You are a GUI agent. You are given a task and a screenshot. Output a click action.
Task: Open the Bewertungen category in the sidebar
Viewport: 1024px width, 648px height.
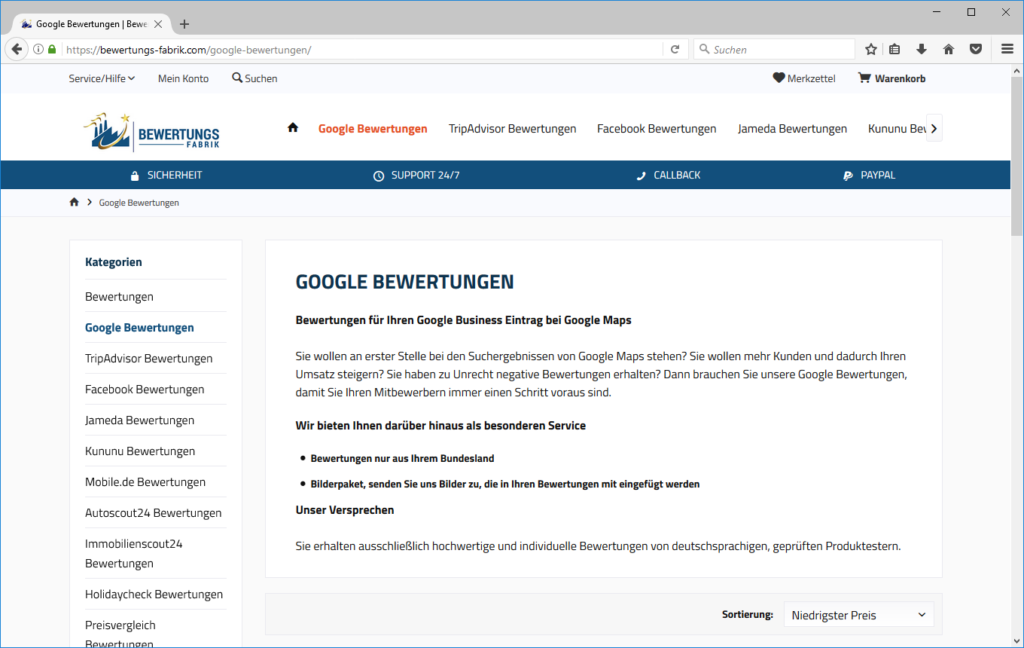click(119, 297)
